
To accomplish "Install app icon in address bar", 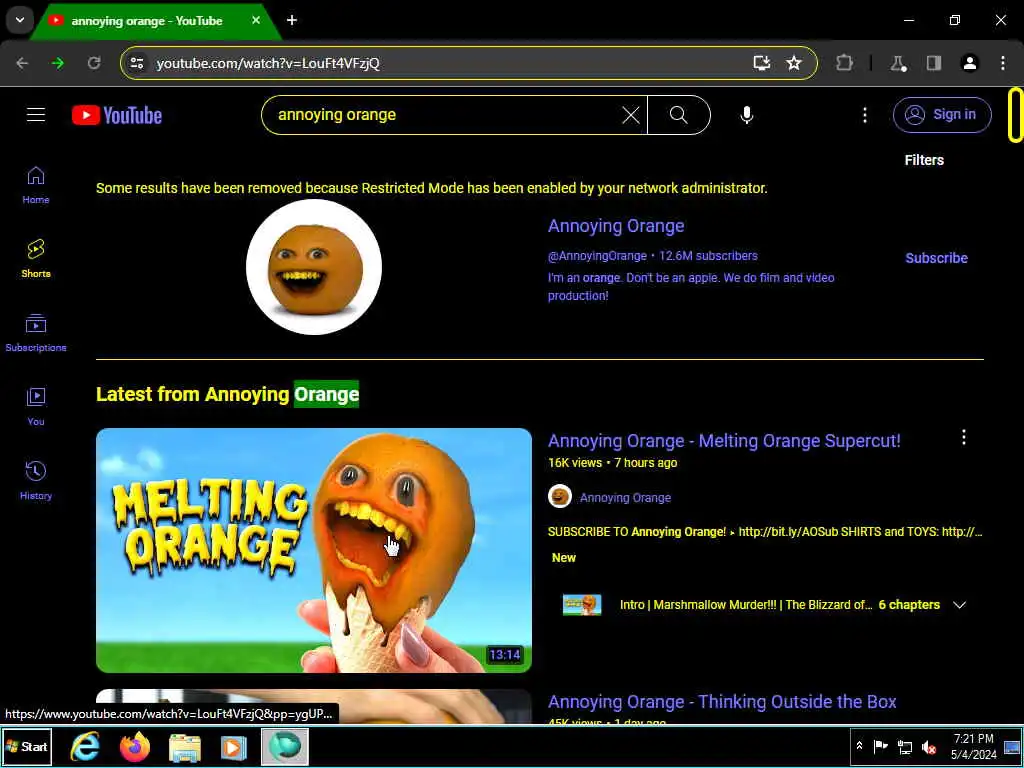I will [761, 63].
